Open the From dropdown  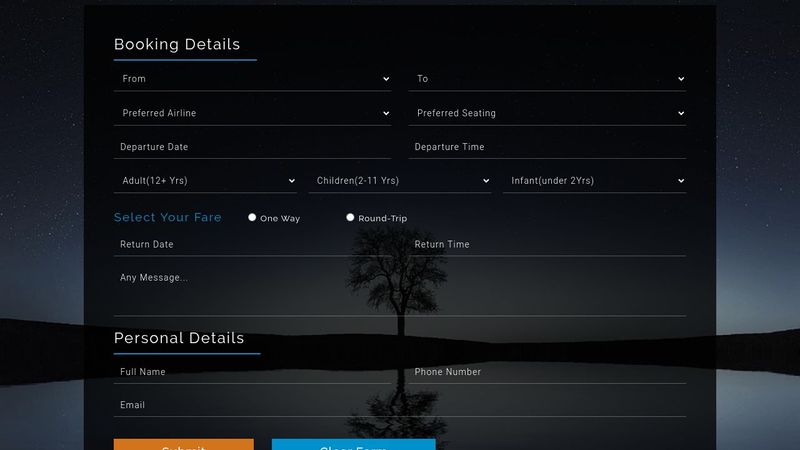[253, 79]
